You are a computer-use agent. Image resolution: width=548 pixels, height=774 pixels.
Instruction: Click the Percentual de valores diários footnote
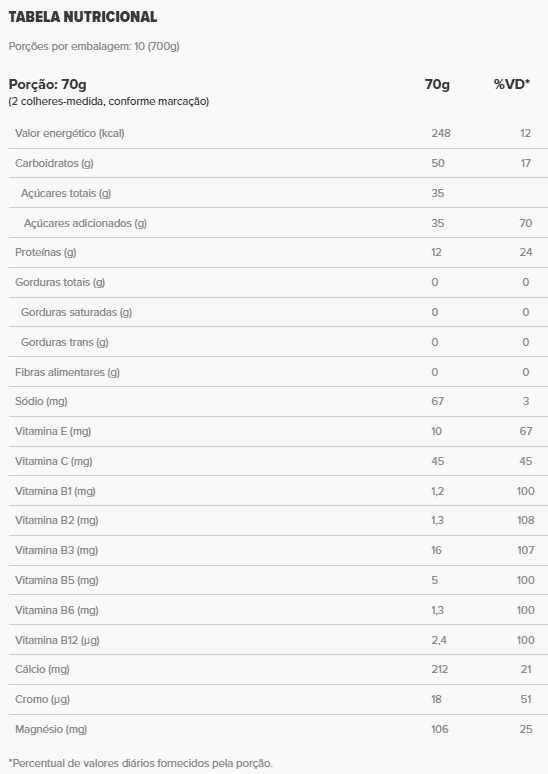[141, 763]
